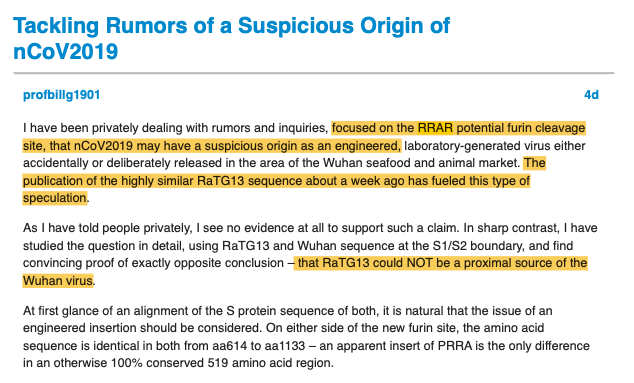
Task: Click 'As I have told people privately' sentence
Action: click(107, 229)
